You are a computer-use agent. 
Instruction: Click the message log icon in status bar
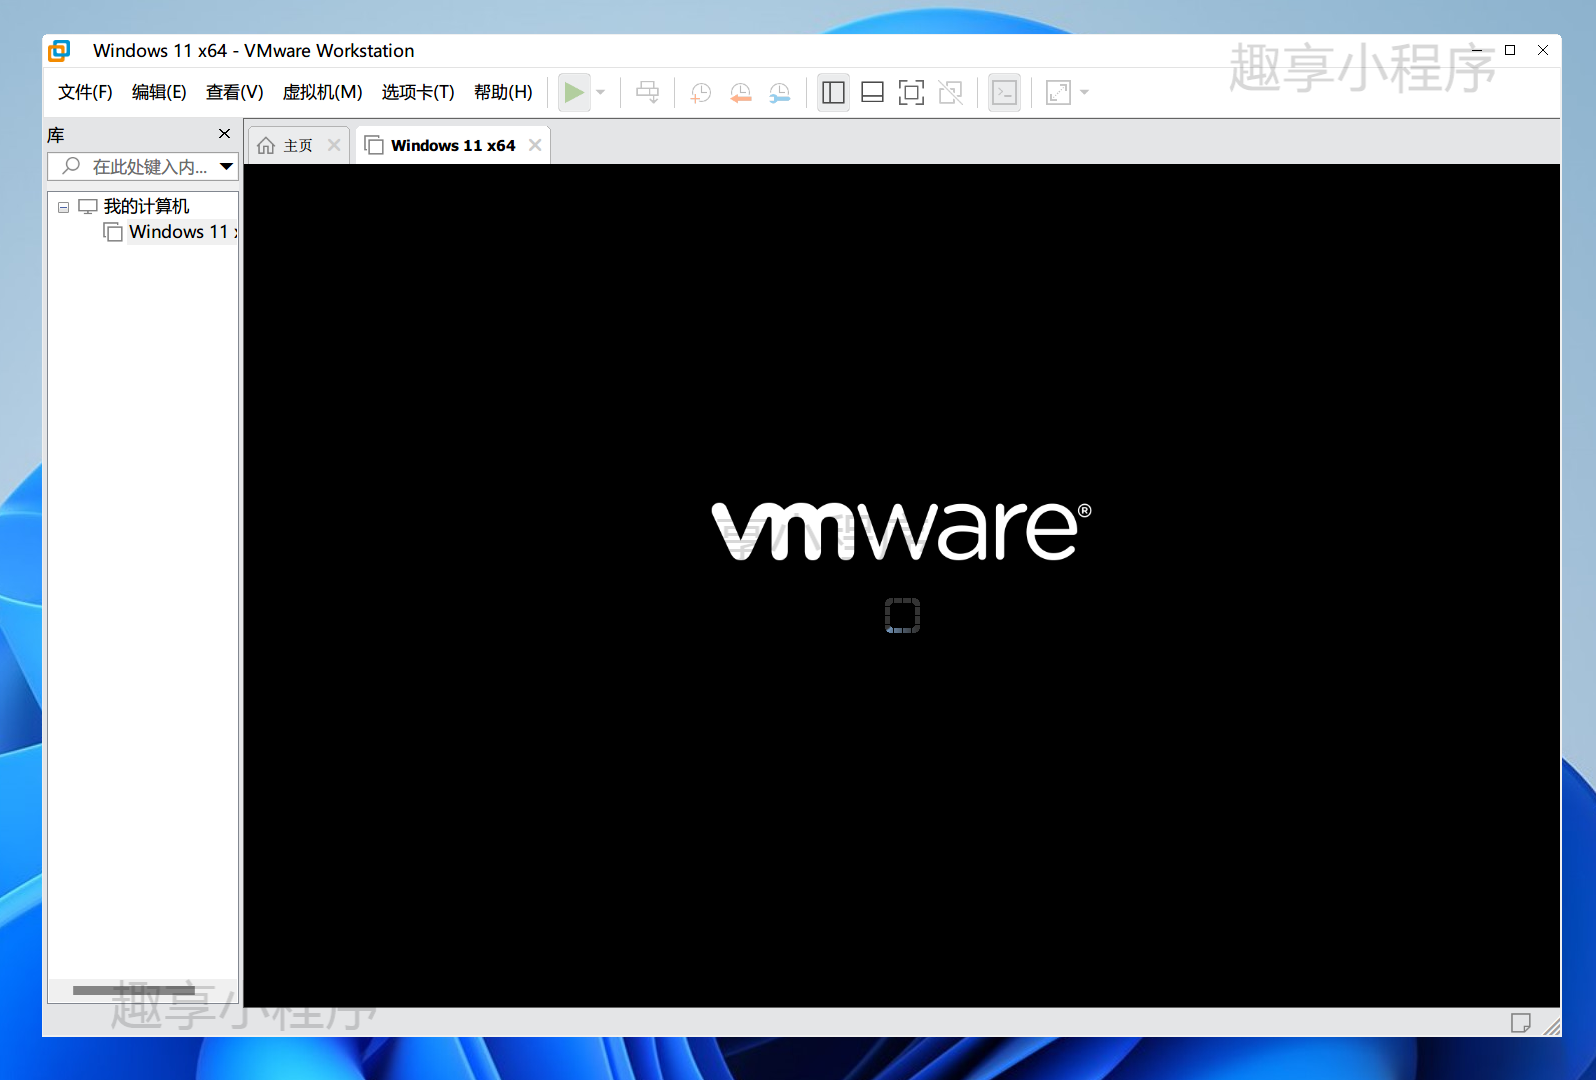pos(1521,1022)
